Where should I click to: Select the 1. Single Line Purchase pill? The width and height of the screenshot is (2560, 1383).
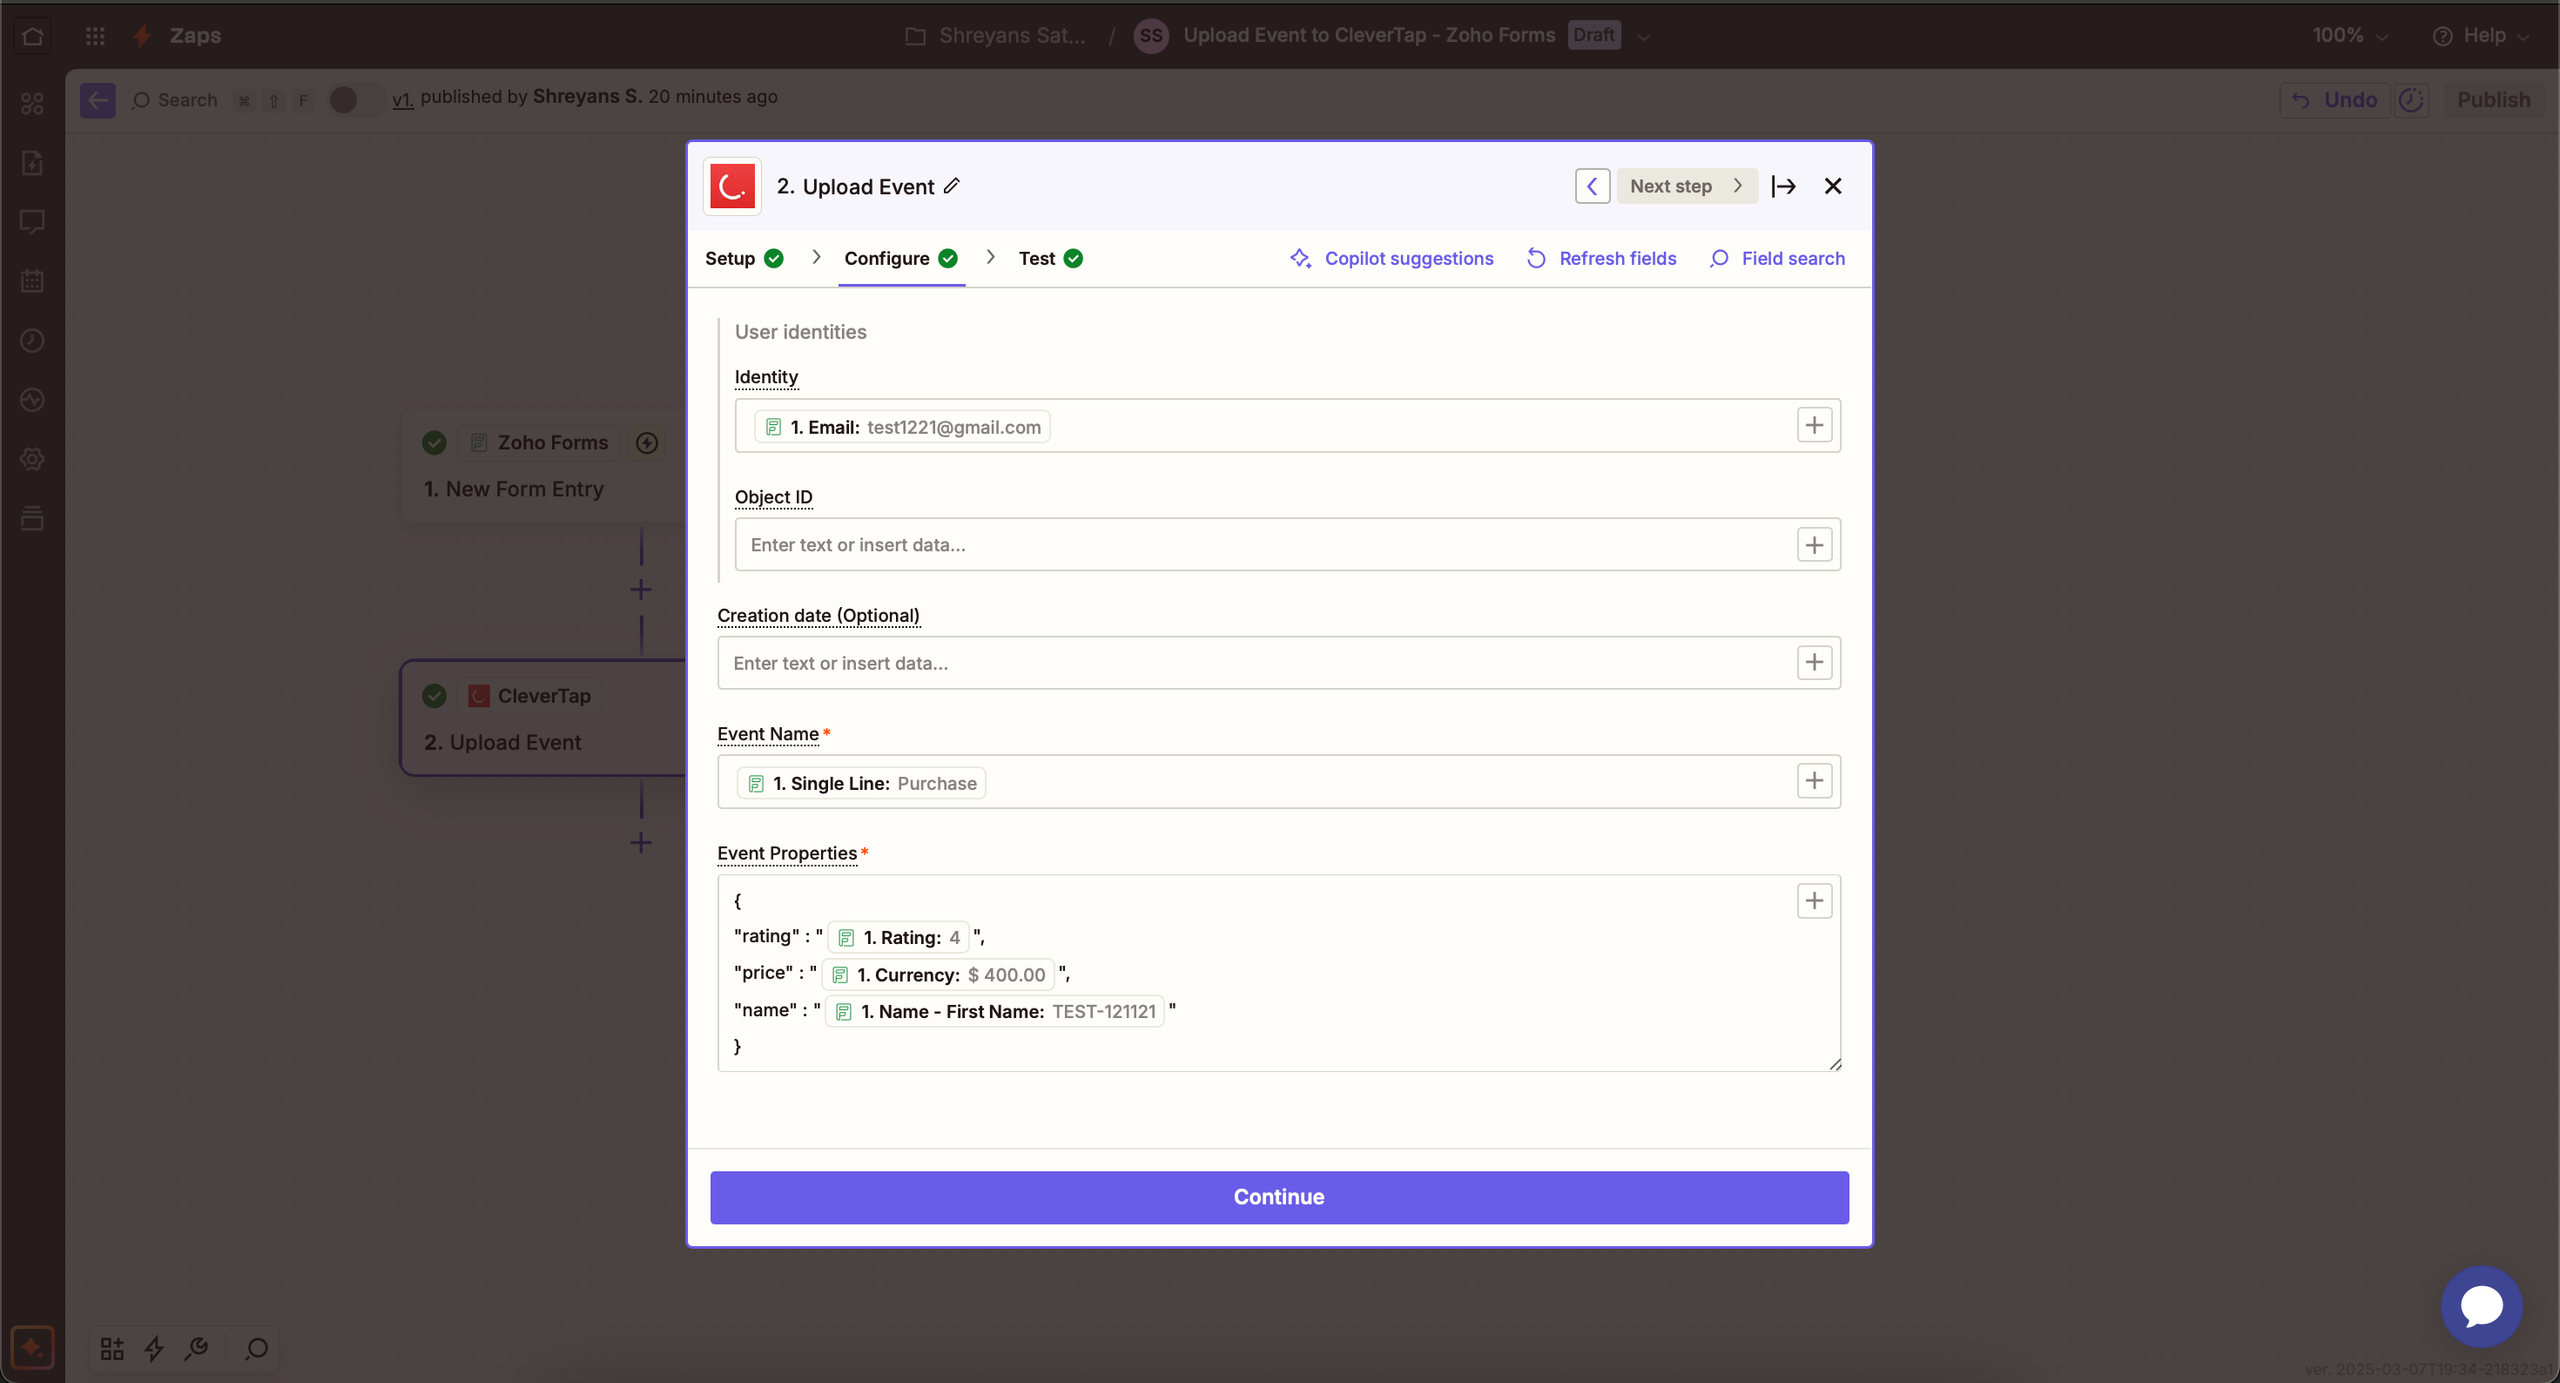coord(861,783)
